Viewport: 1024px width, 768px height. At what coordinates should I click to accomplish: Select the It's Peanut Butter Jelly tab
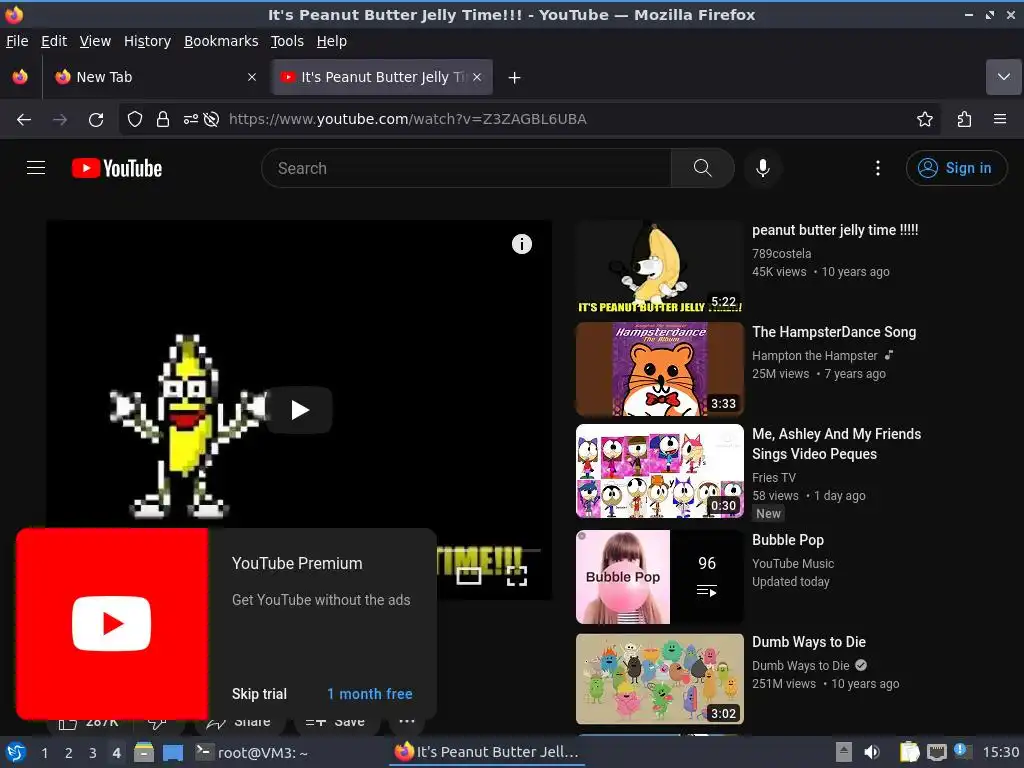(x=383, y=77)
